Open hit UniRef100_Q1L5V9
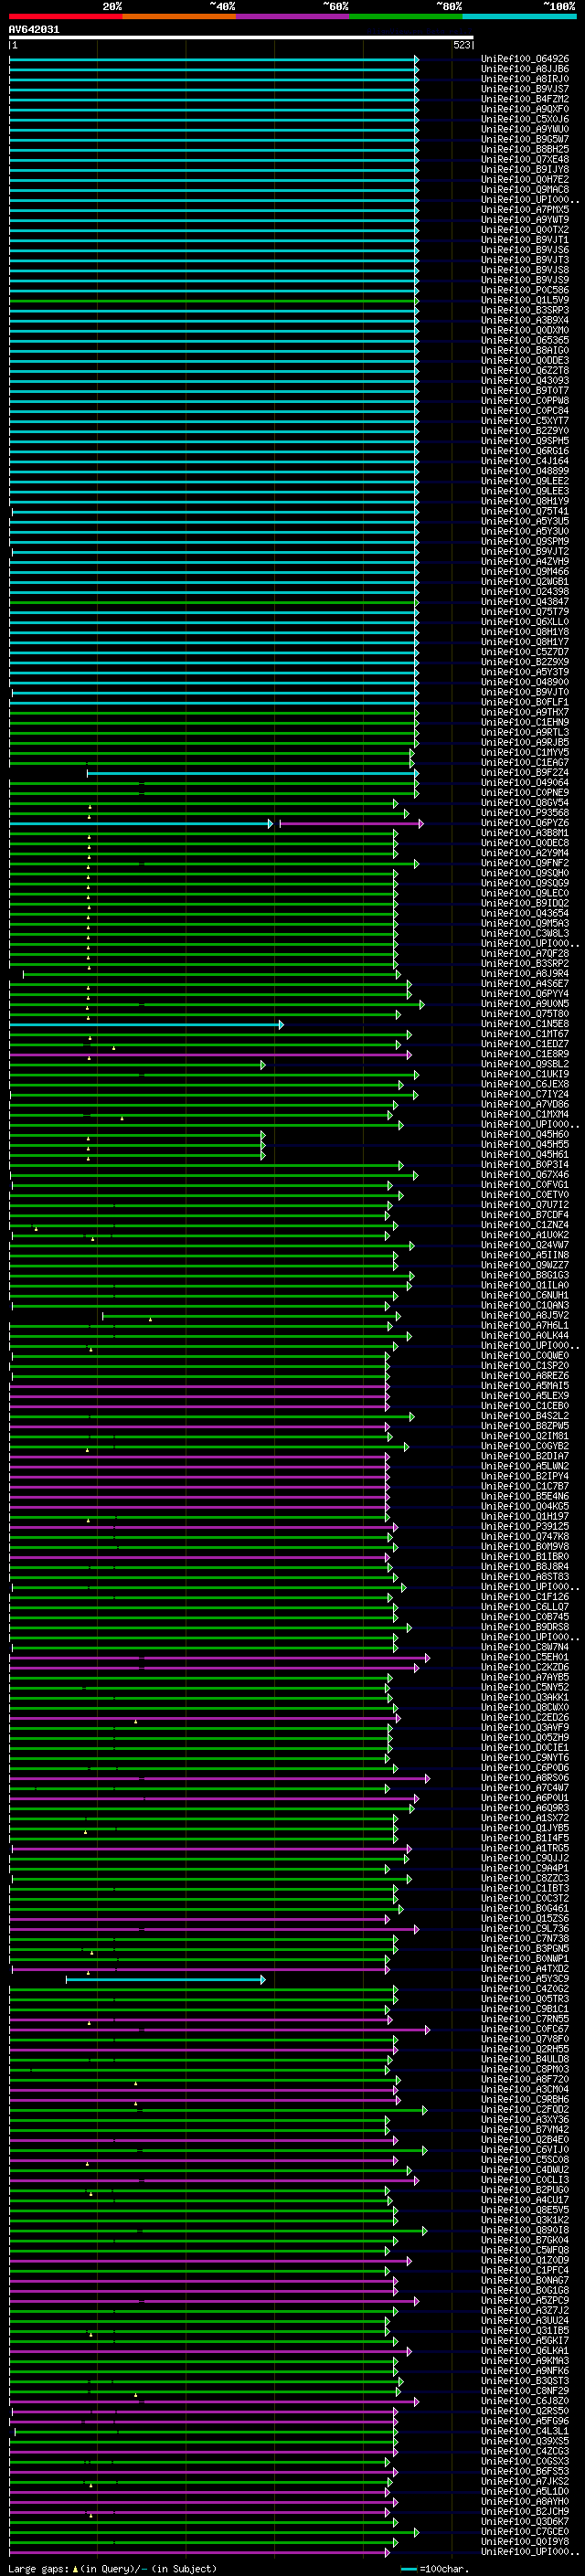585x2576 pixels. [x=525, y=300]
